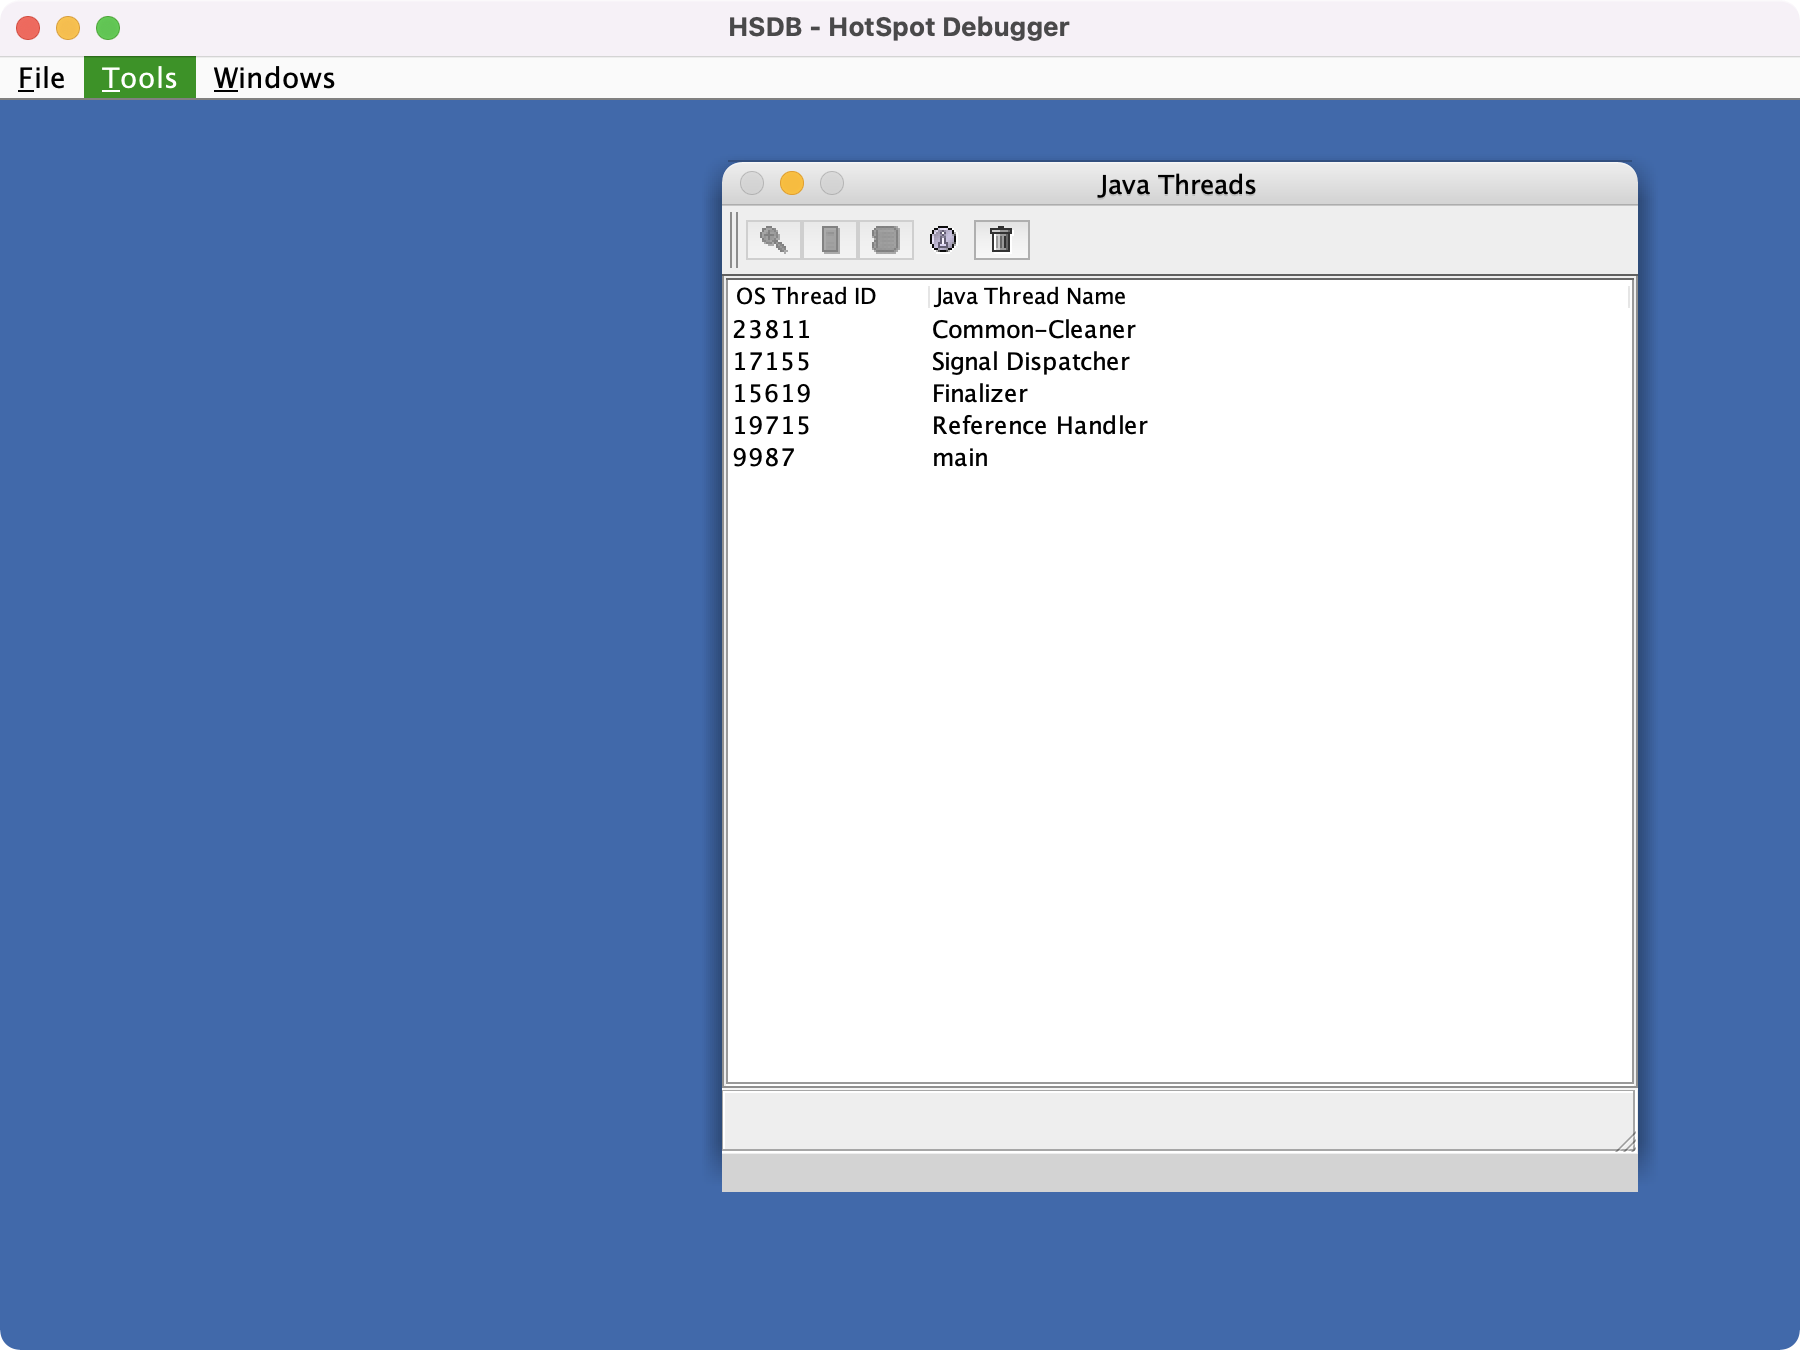Select thread ID 19715
Screen dimensions: 1800x1350
[x=771, y=426]
